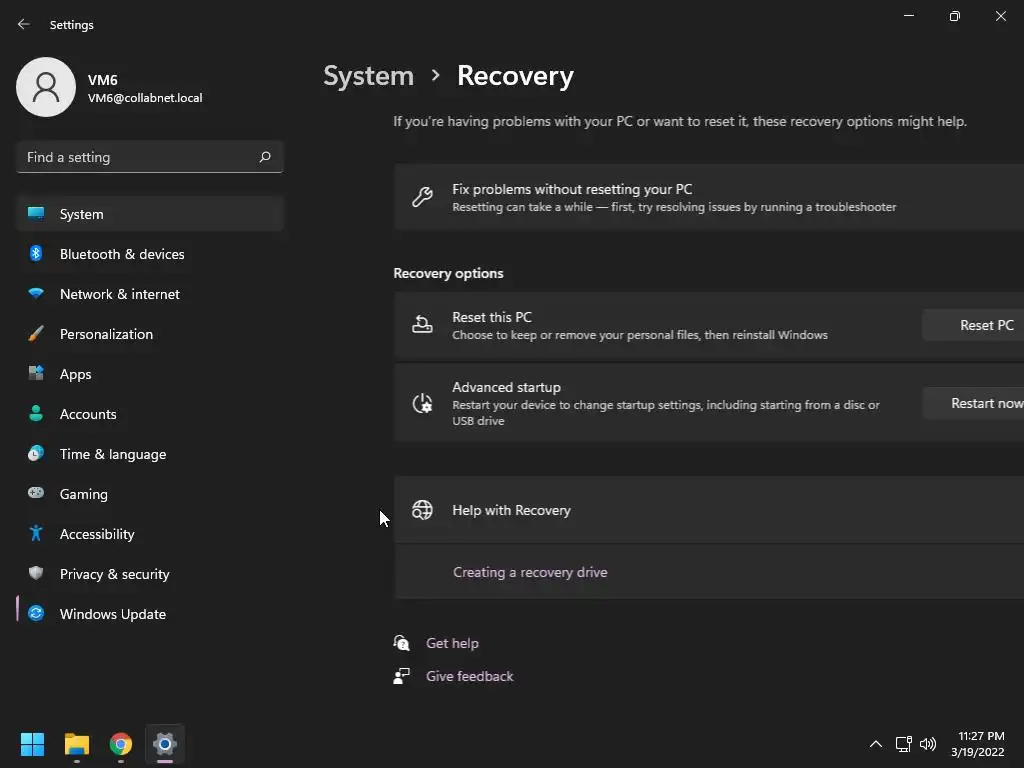Click the volume icon in system tray
Image resolution: width=1024 pixels, height=768 pixels.
pyautogui.click(x=928, y=744)
